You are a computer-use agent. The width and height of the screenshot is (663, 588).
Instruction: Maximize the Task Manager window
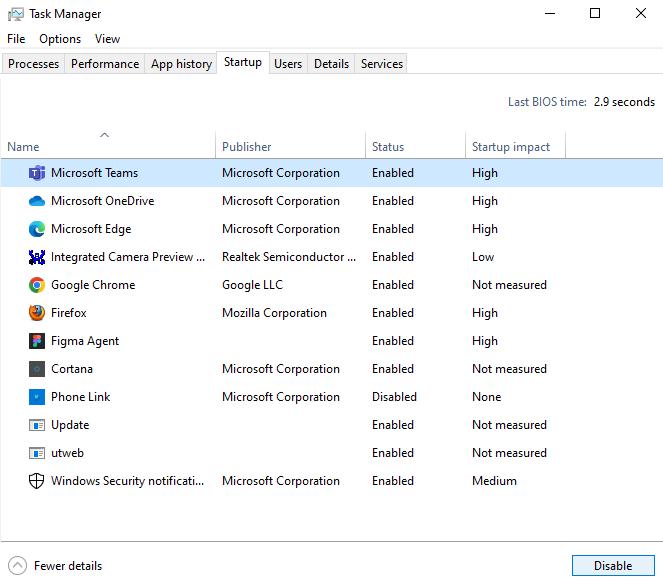point(595,14)
